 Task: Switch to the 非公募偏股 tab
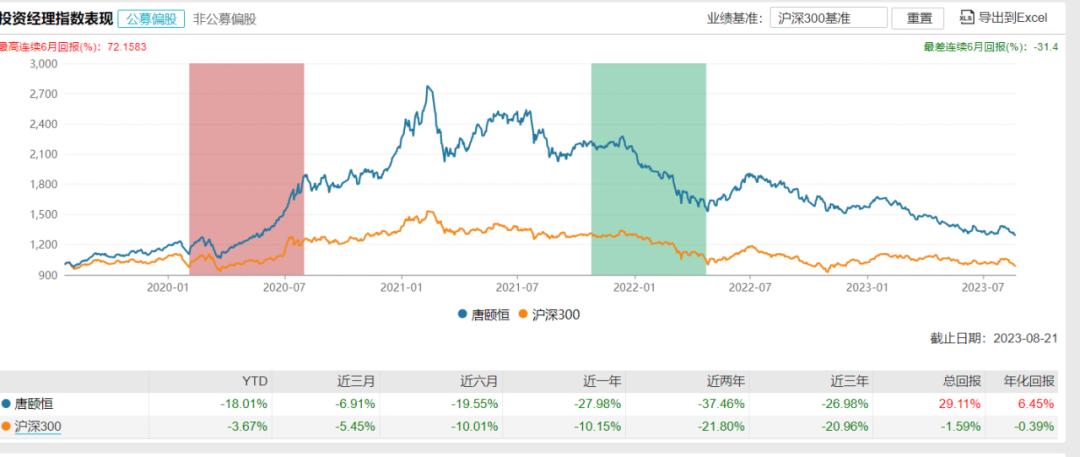[224, 18]
